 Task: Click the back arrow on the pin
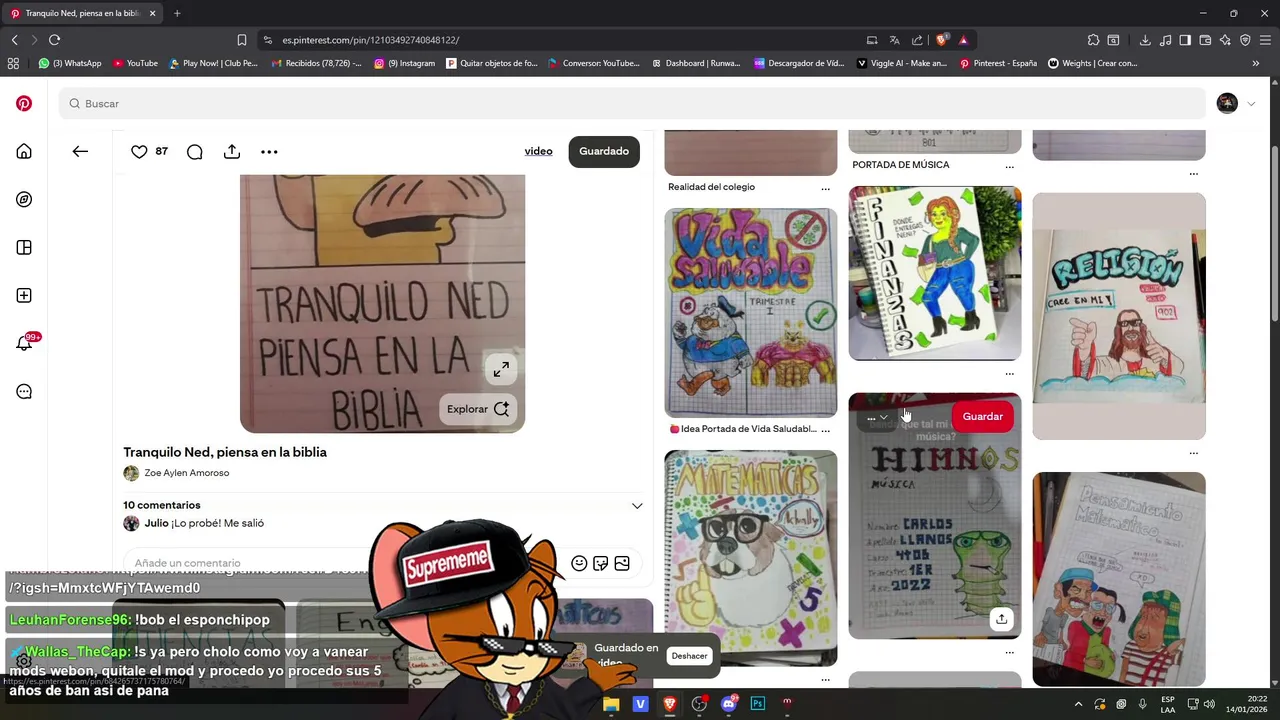click(80, 151)
